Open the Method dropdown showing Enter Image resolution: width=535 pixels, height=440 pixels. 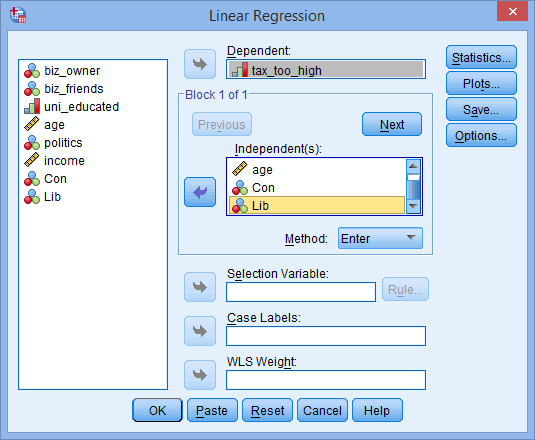coord(380,238)
